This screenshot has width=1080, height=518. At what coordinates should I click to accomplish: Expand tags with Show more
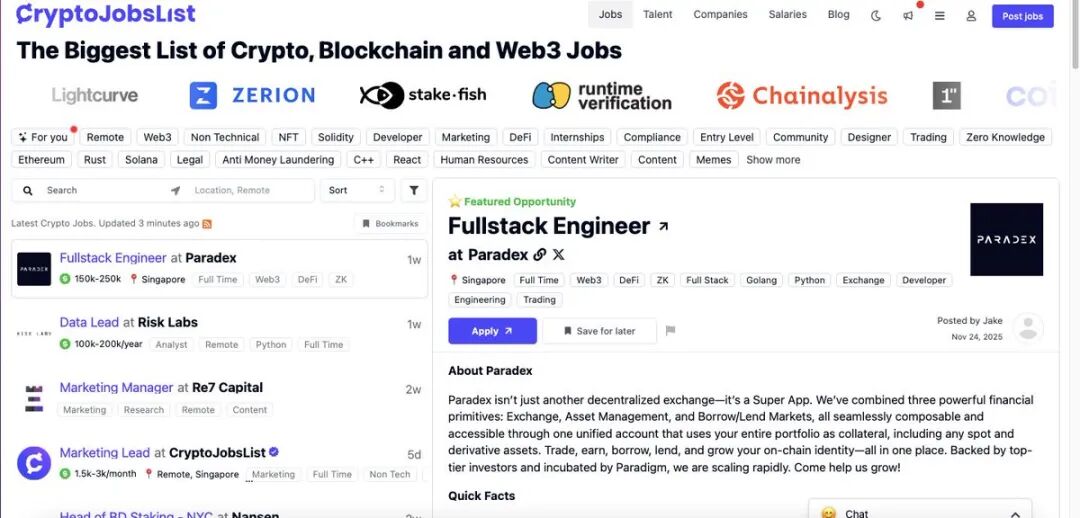(773, 160)
